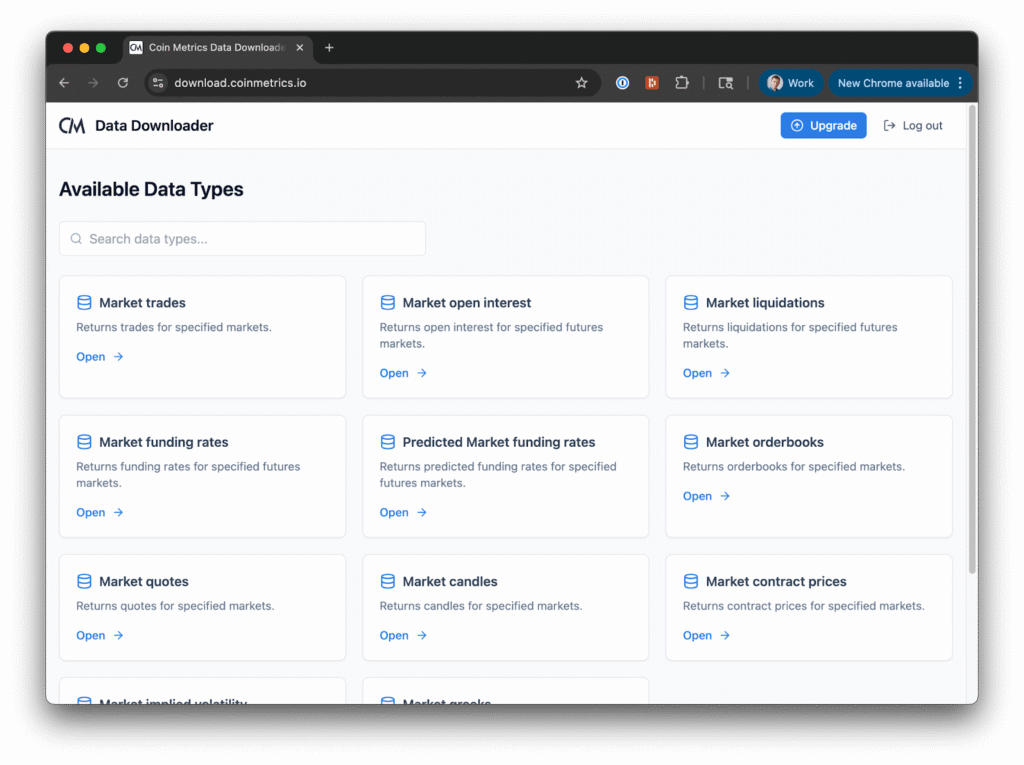Click the Upgrade button
The width and height of the screenshot is (1024, 765).
click(823, 125)
